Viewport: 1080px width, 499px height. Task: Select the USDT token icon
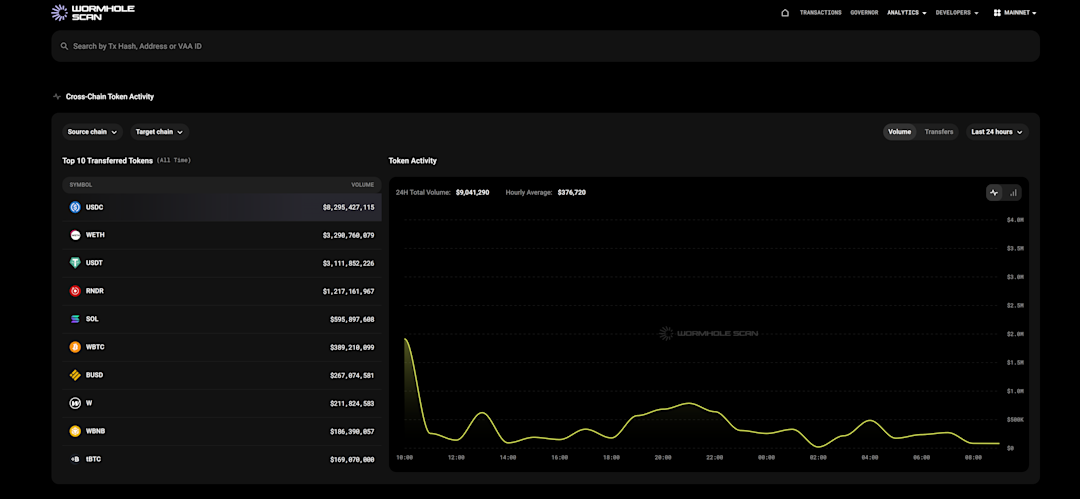click(75, 263)
